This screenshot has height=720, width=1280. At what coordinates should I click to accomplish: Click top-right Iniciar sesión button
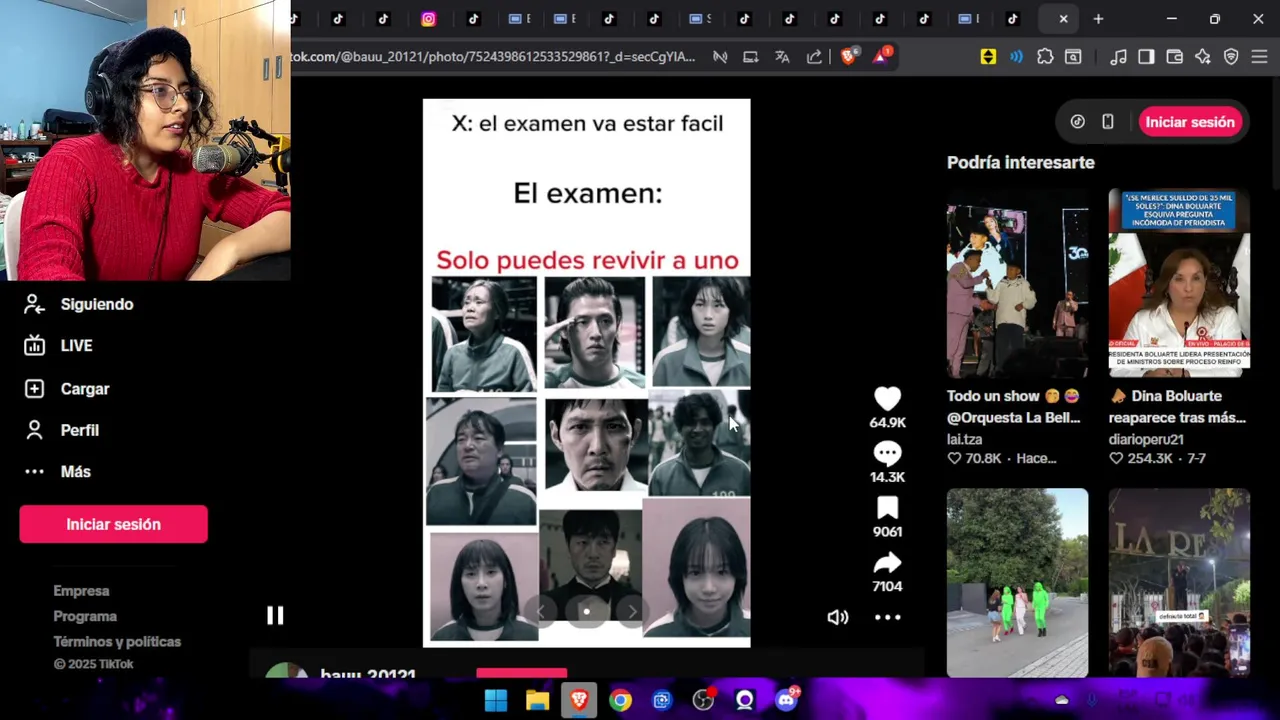tap(1190, 122)
